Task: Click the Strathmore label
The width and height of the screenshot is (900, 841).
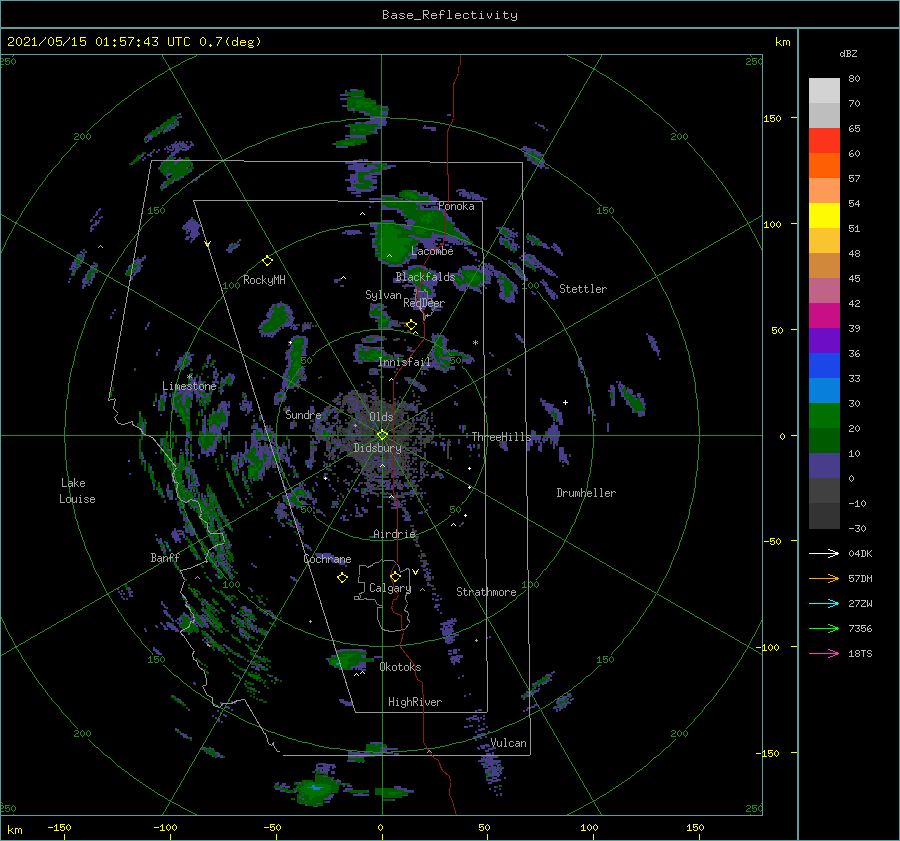Action: click(x=486, y=592)
